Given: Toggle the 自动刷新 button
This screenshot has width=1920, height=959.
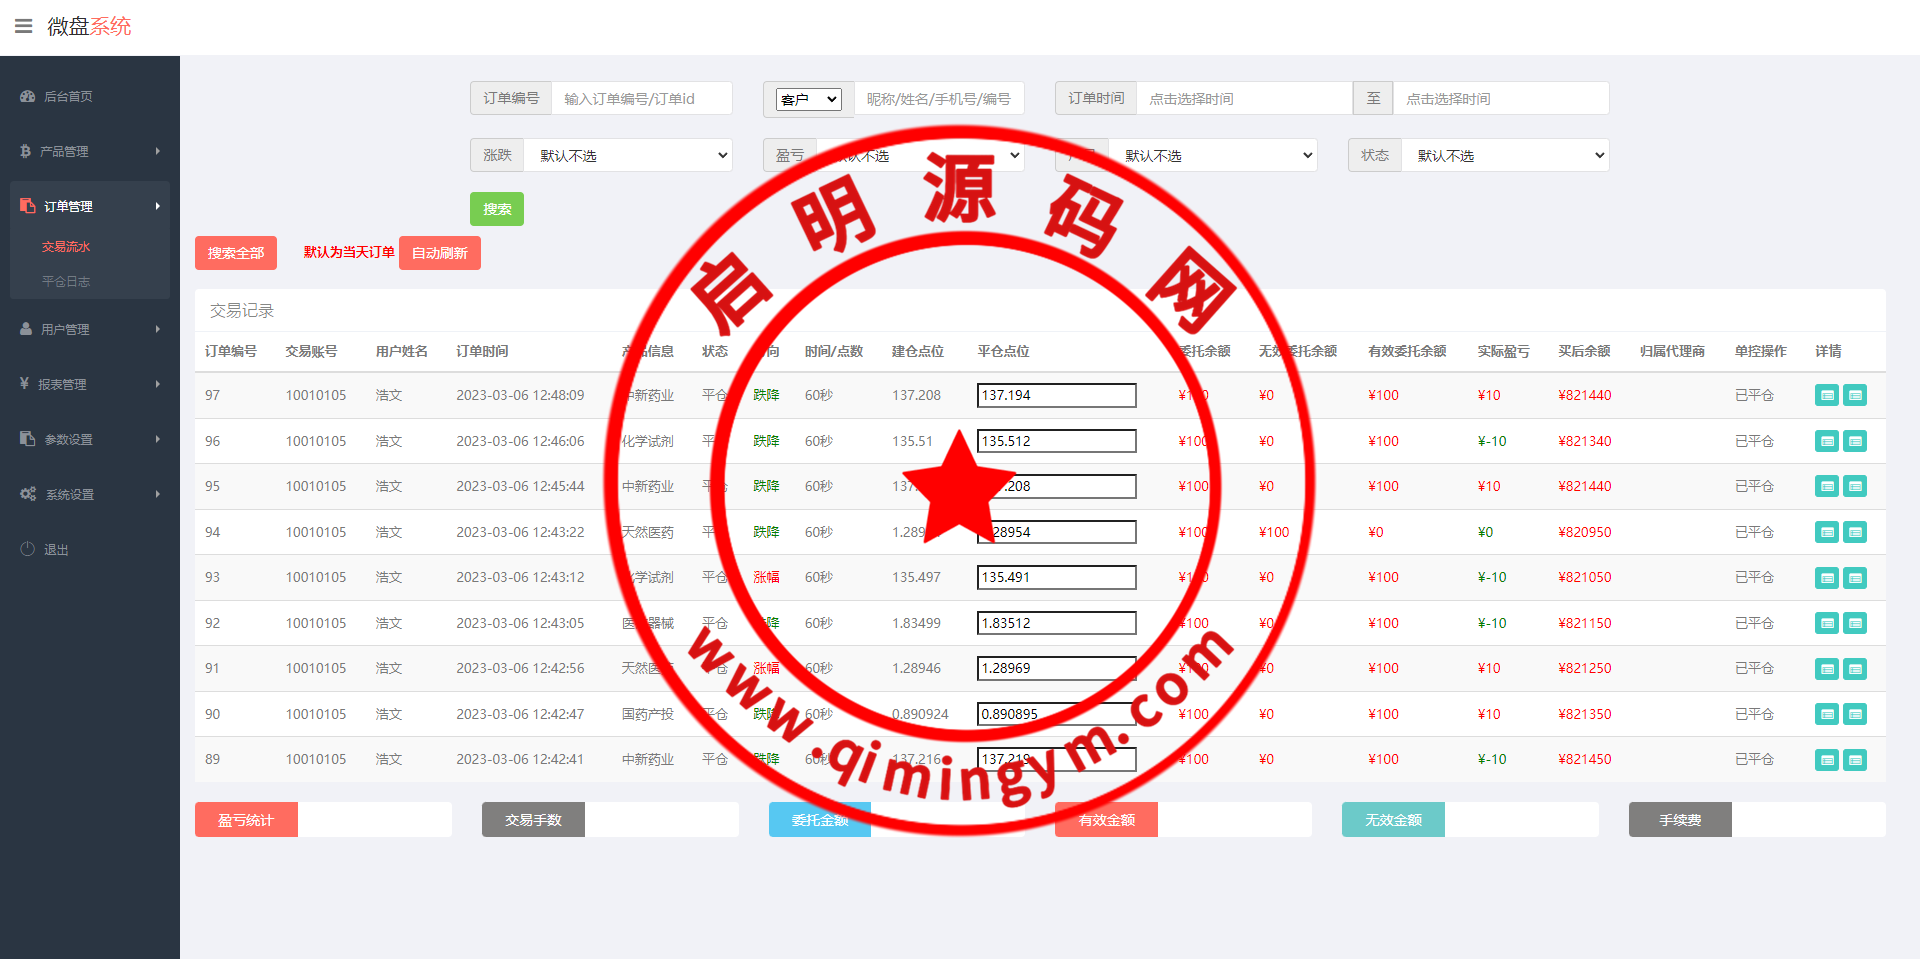Looking at the screenshot, I should point(439,253).
